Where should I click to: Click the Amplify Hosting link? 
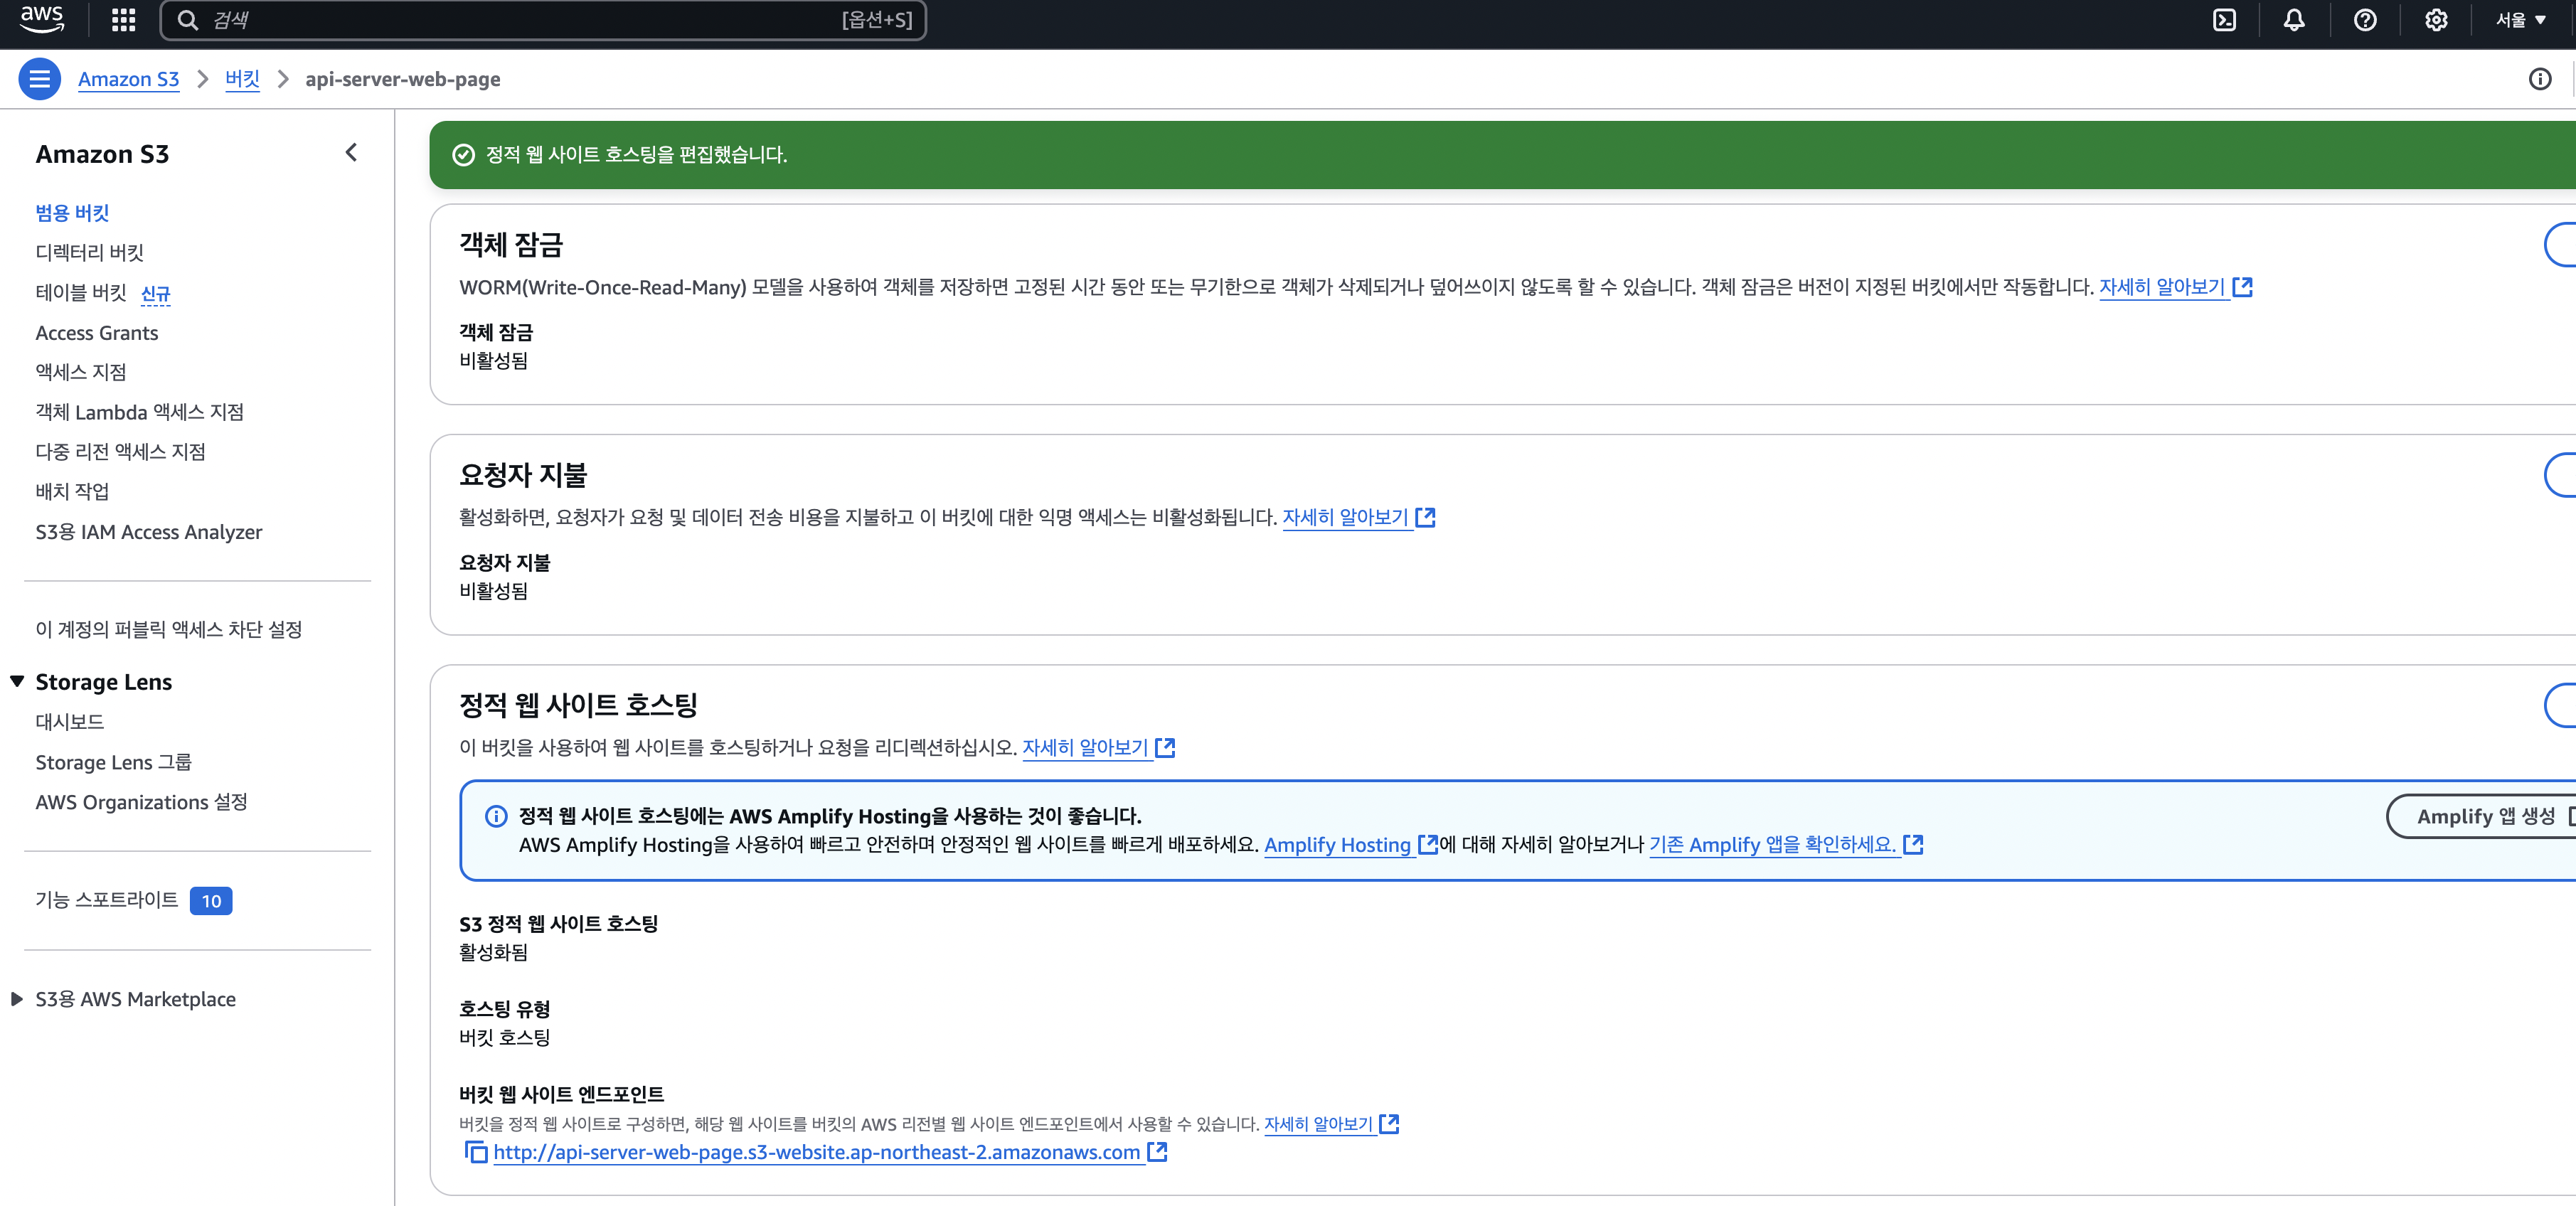1338,844
